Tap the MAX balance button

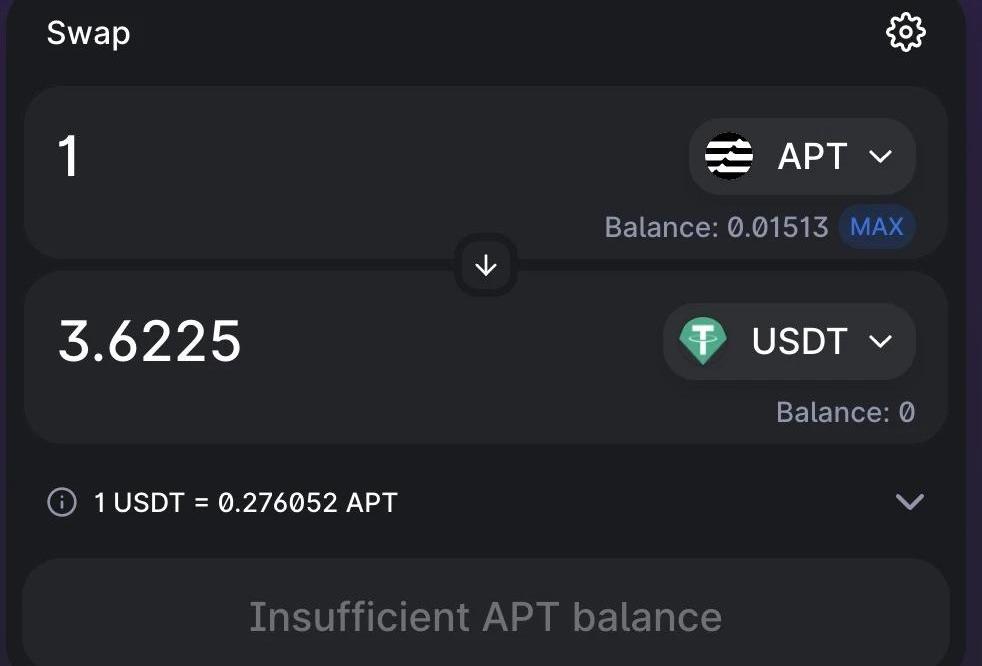877,227
